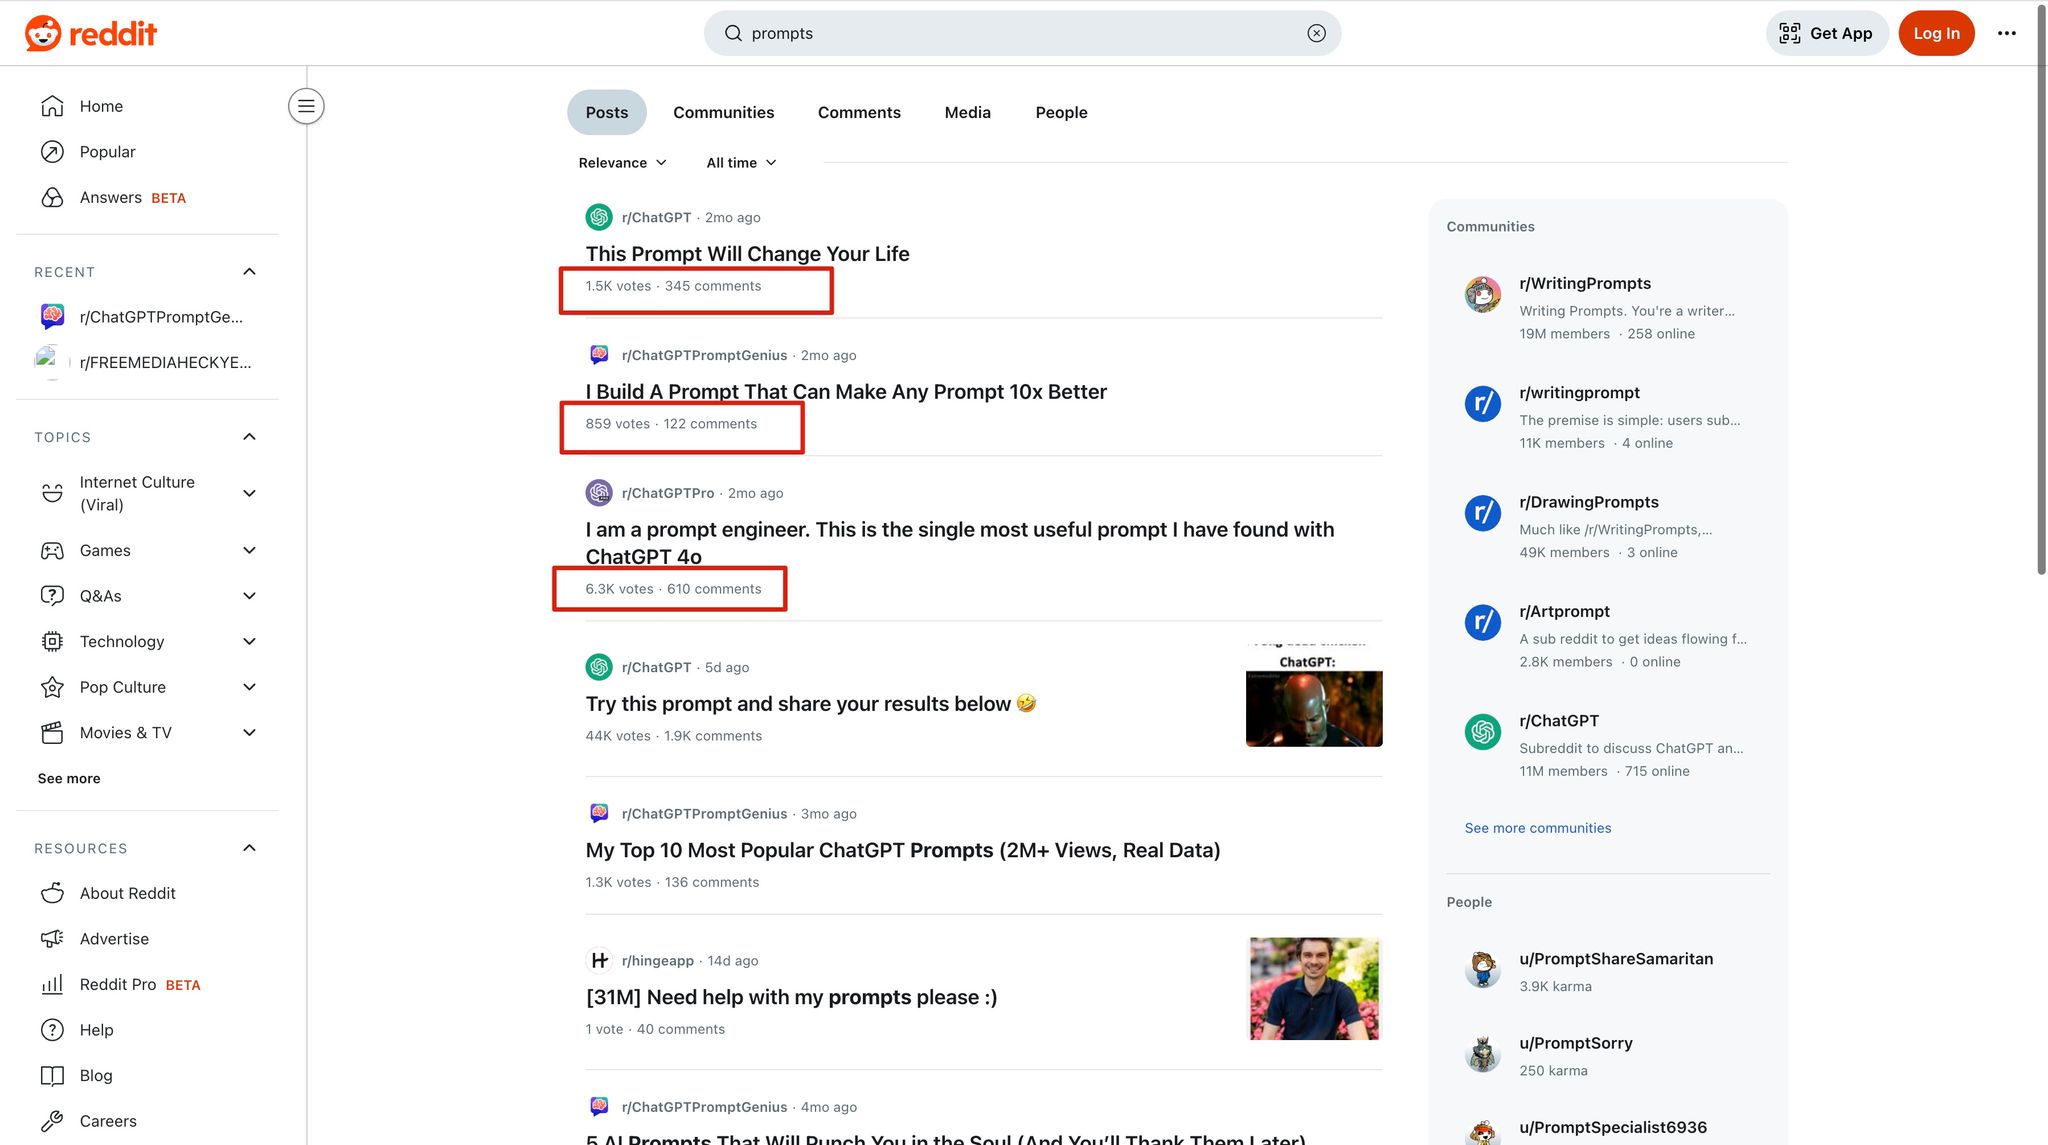Screen dimensions: 2048x1145
Task: Click See more communities link
Action: 1537,828
